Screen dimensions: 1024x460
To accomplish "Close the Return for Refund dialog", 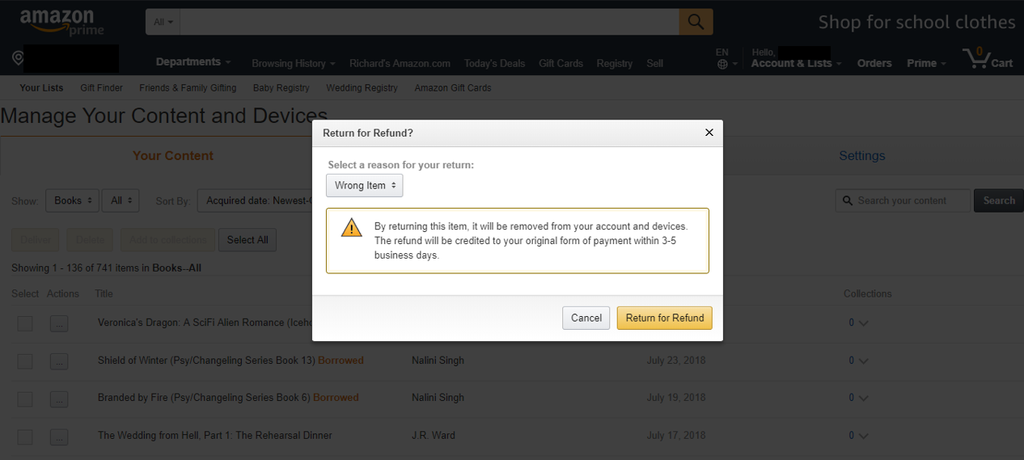I will click(709, 133).
